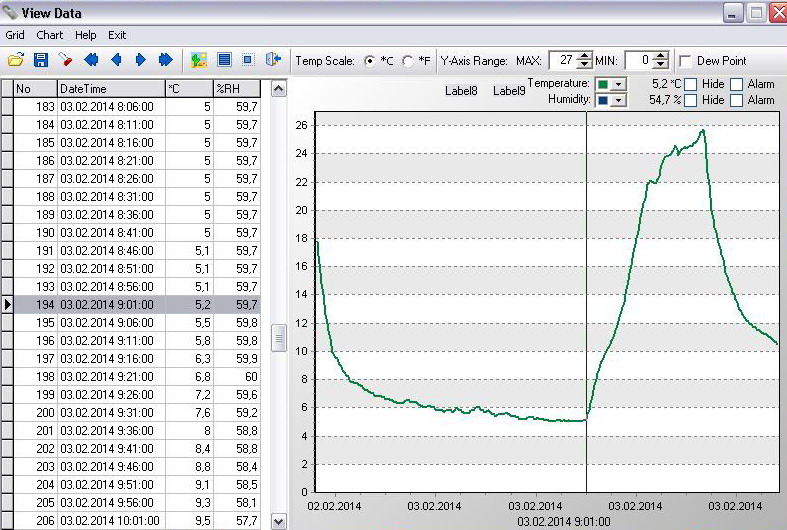Screen dimensions: 787x530
Task: Click the floppy disk save icon
Action: [41, 60]
